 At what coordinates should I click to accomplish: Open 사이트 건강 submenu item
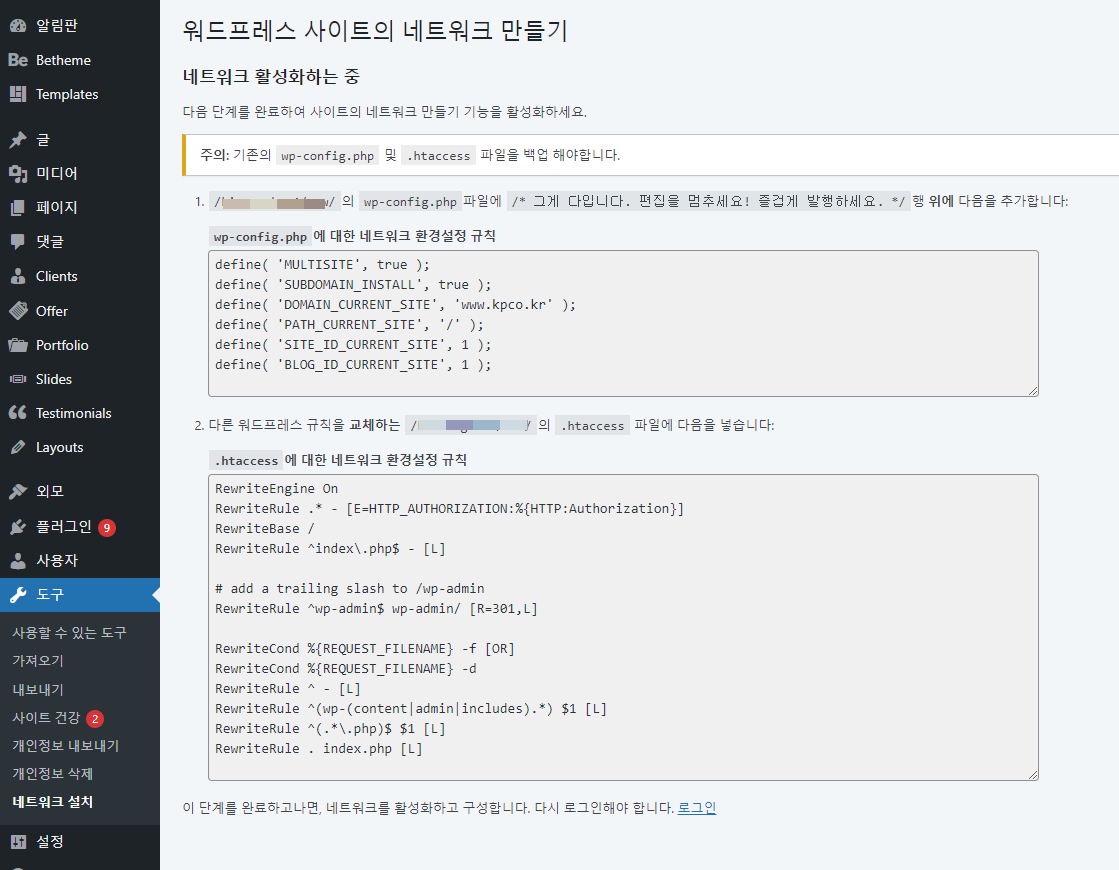(46, 718)
